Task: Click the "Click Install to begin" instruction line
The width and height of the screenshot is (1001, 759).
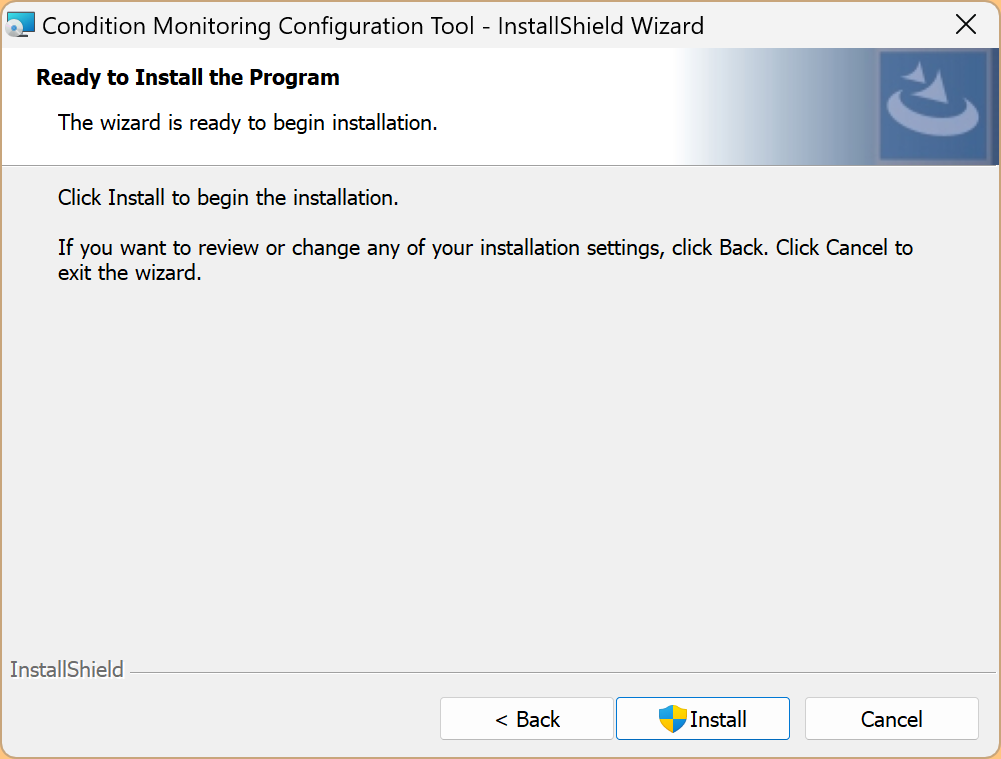Action: (228, 198)
